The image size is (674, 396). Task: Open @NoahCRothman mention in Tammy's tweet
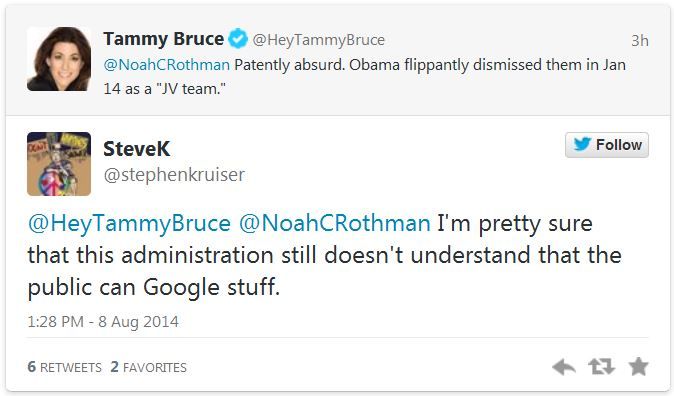[167, 65]
